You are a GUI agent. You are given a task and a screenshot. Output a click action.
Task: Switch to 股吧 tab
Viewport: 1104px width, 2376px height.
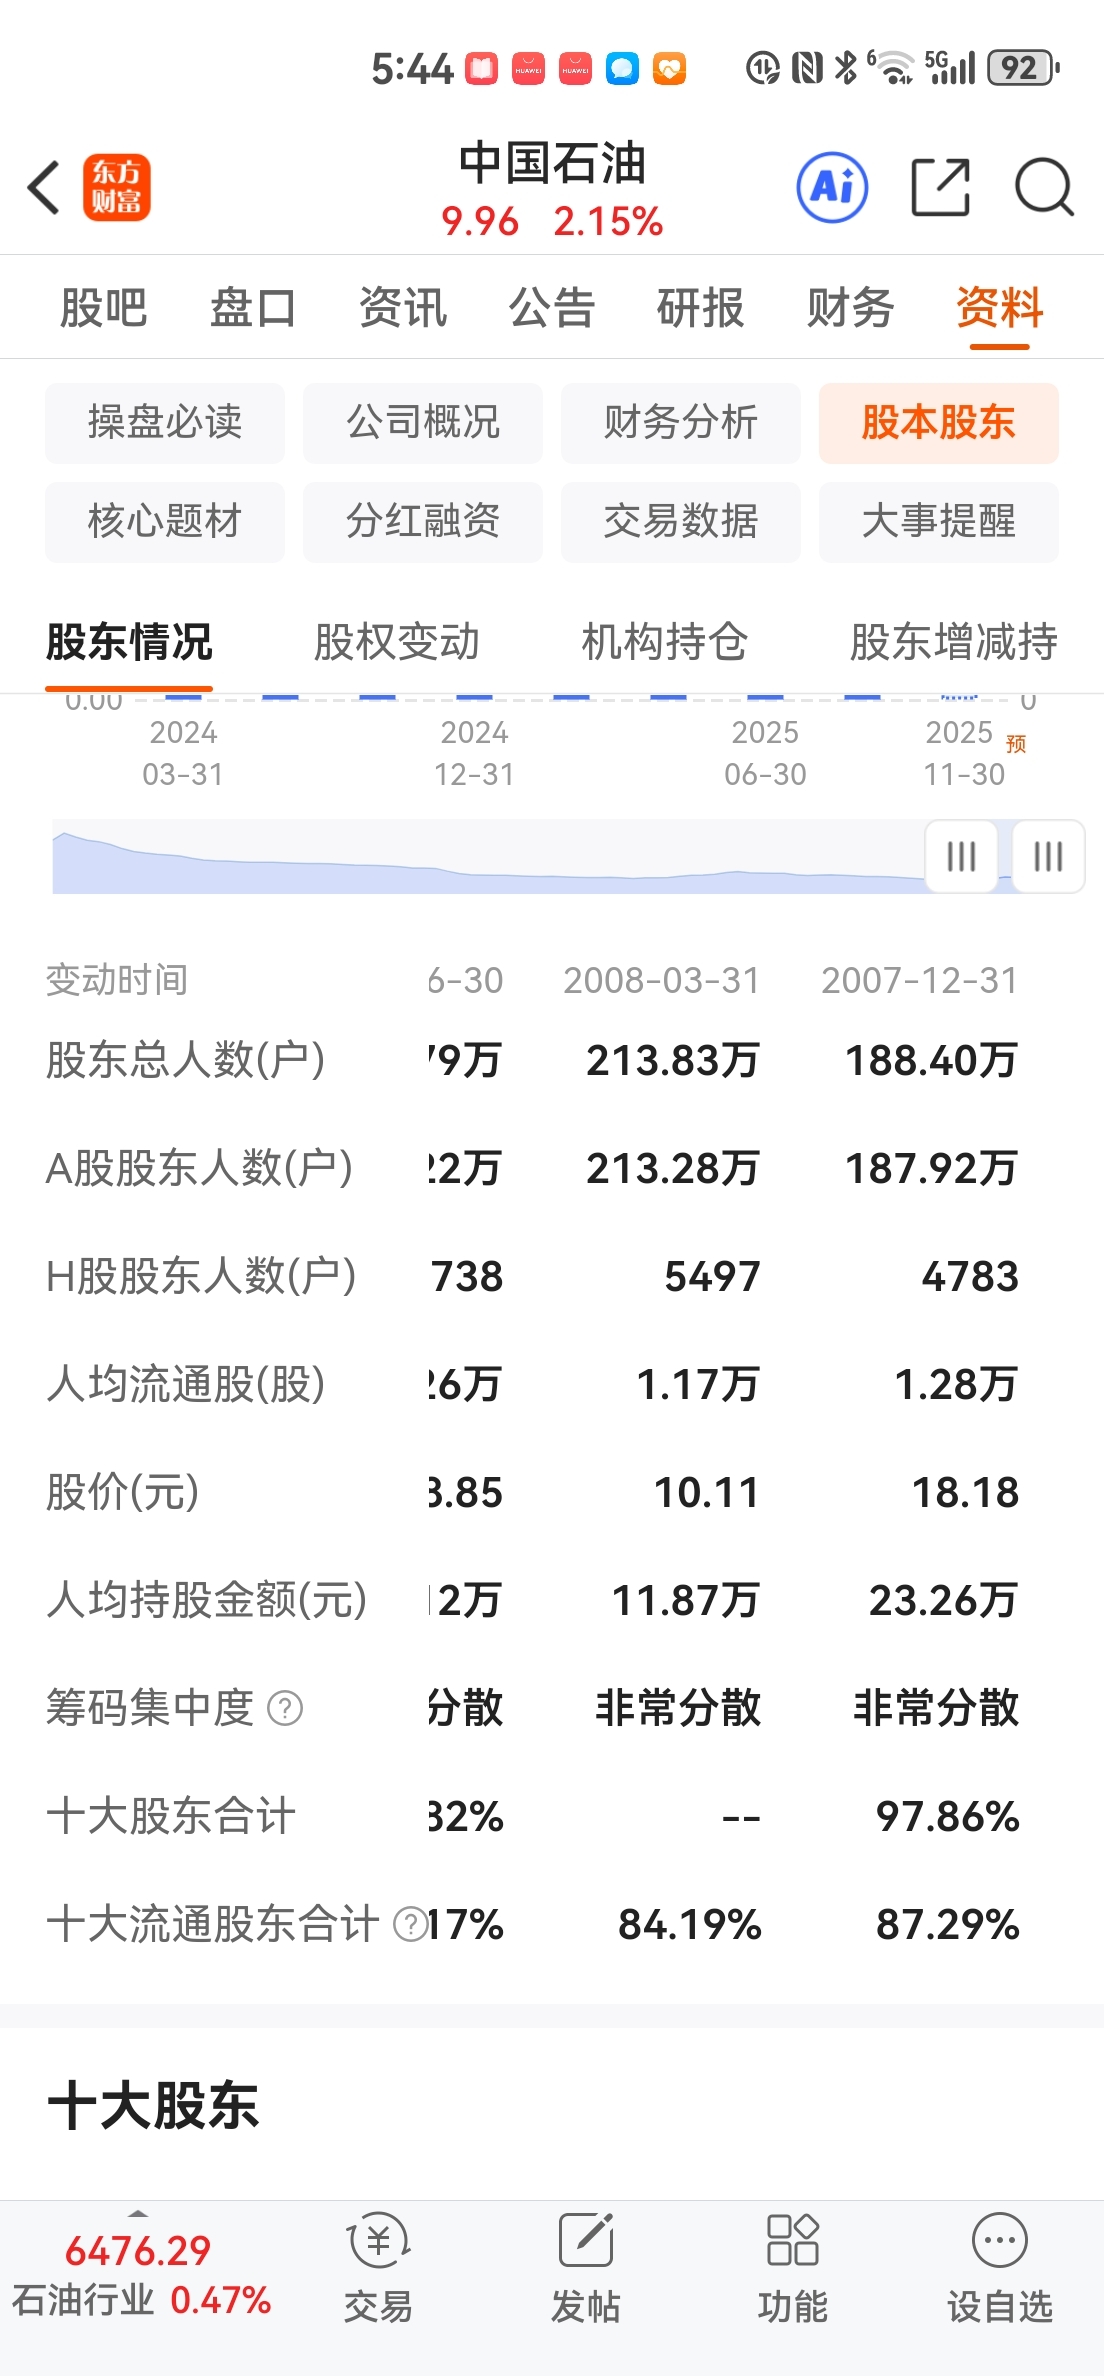coord(103,307)
